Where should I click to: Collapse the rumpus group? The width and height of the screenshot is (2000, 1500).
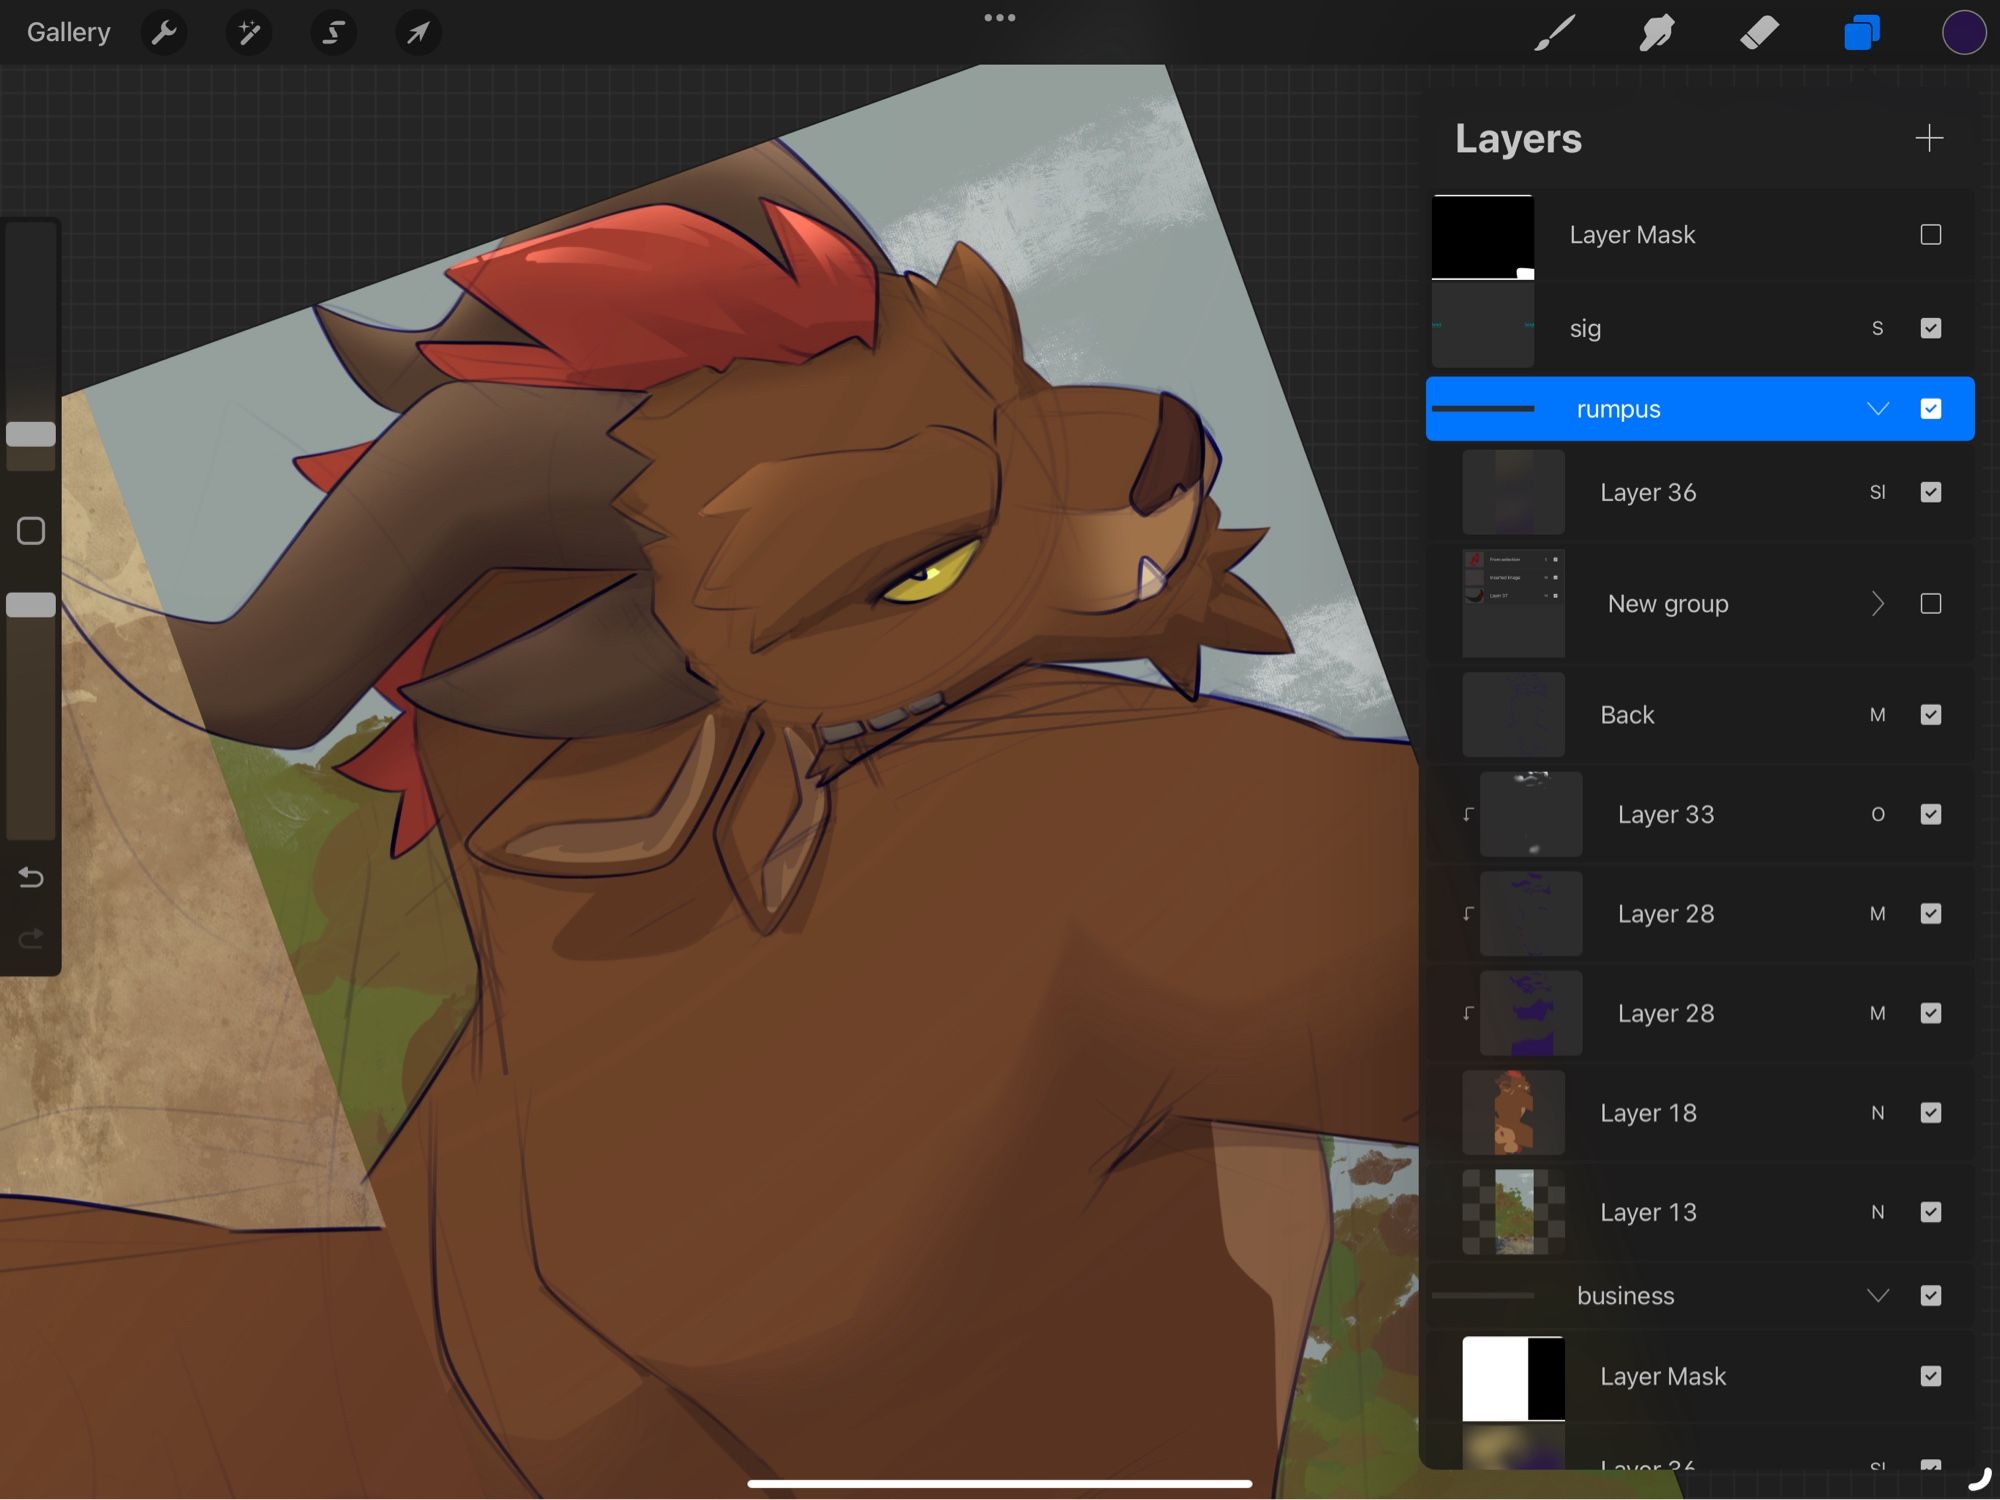point(1878,409)
